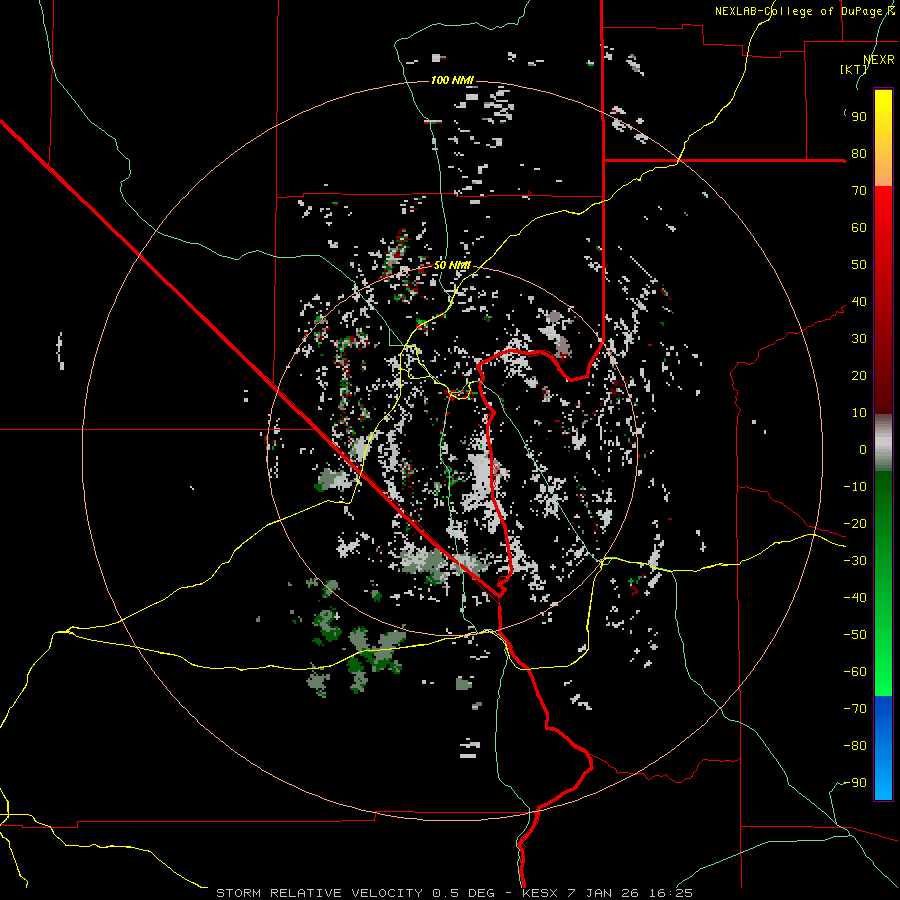Click the 60 value on velocity scale
The height and width of the screenshot is (900, 900).
[859, 228]
